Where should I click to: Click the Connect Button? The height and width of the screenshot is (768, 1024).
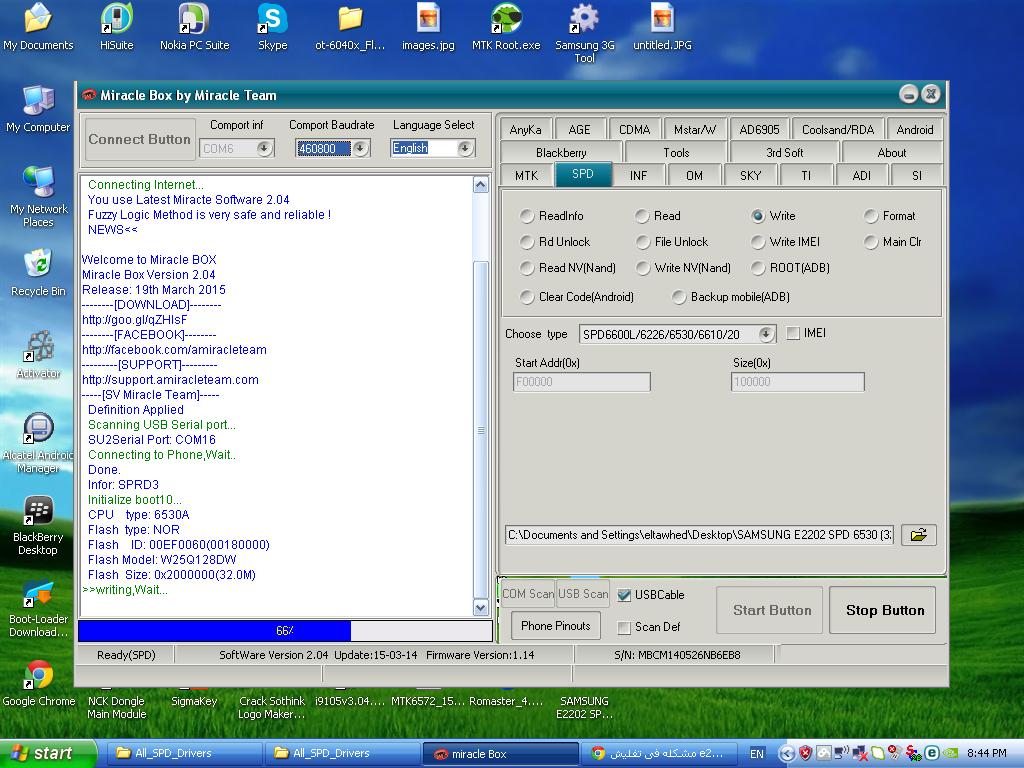coord(140,139)
